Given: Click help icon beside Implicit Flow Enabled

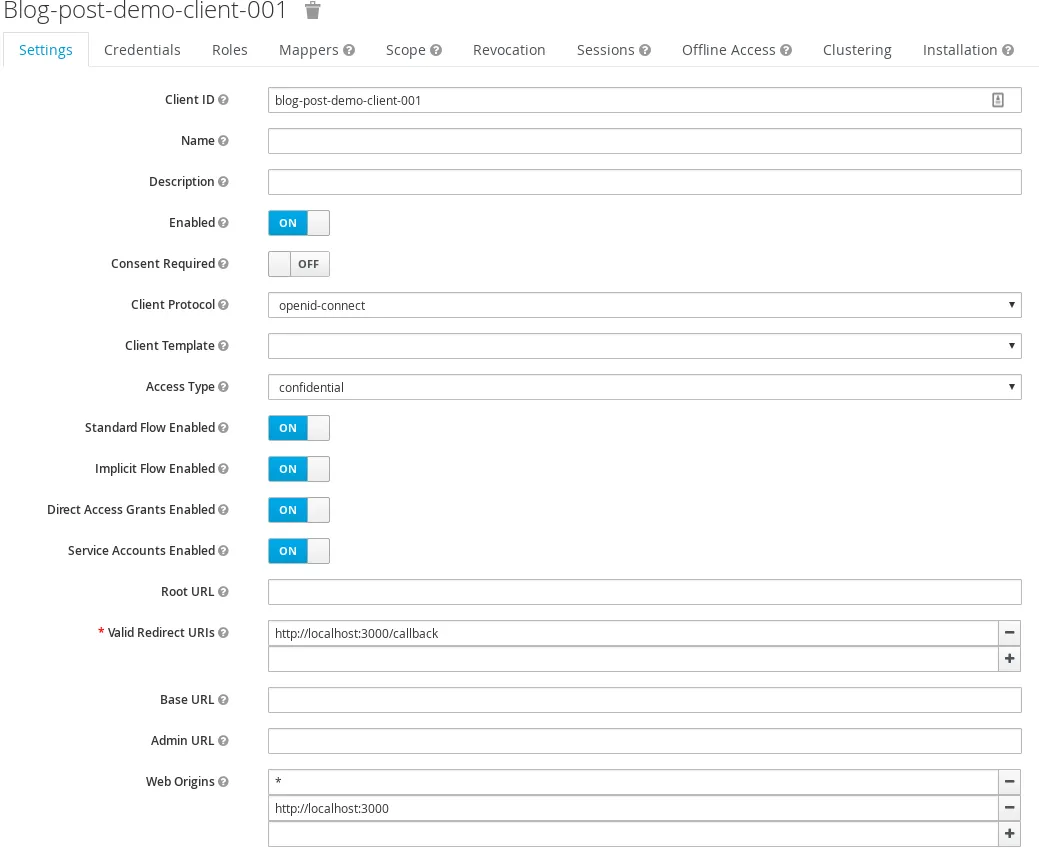Looking at the screenshot, I should pos(223,469).
